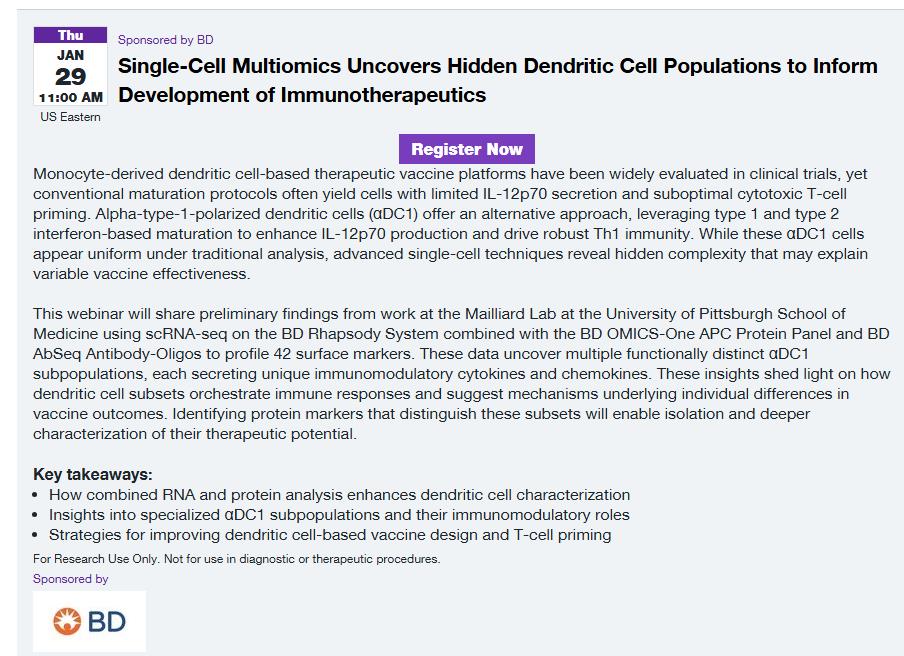Select the specialized αDC1 subpopulations bullet
Screen dimensions: 904x656
pyautogui.click(x=339, y=514)
